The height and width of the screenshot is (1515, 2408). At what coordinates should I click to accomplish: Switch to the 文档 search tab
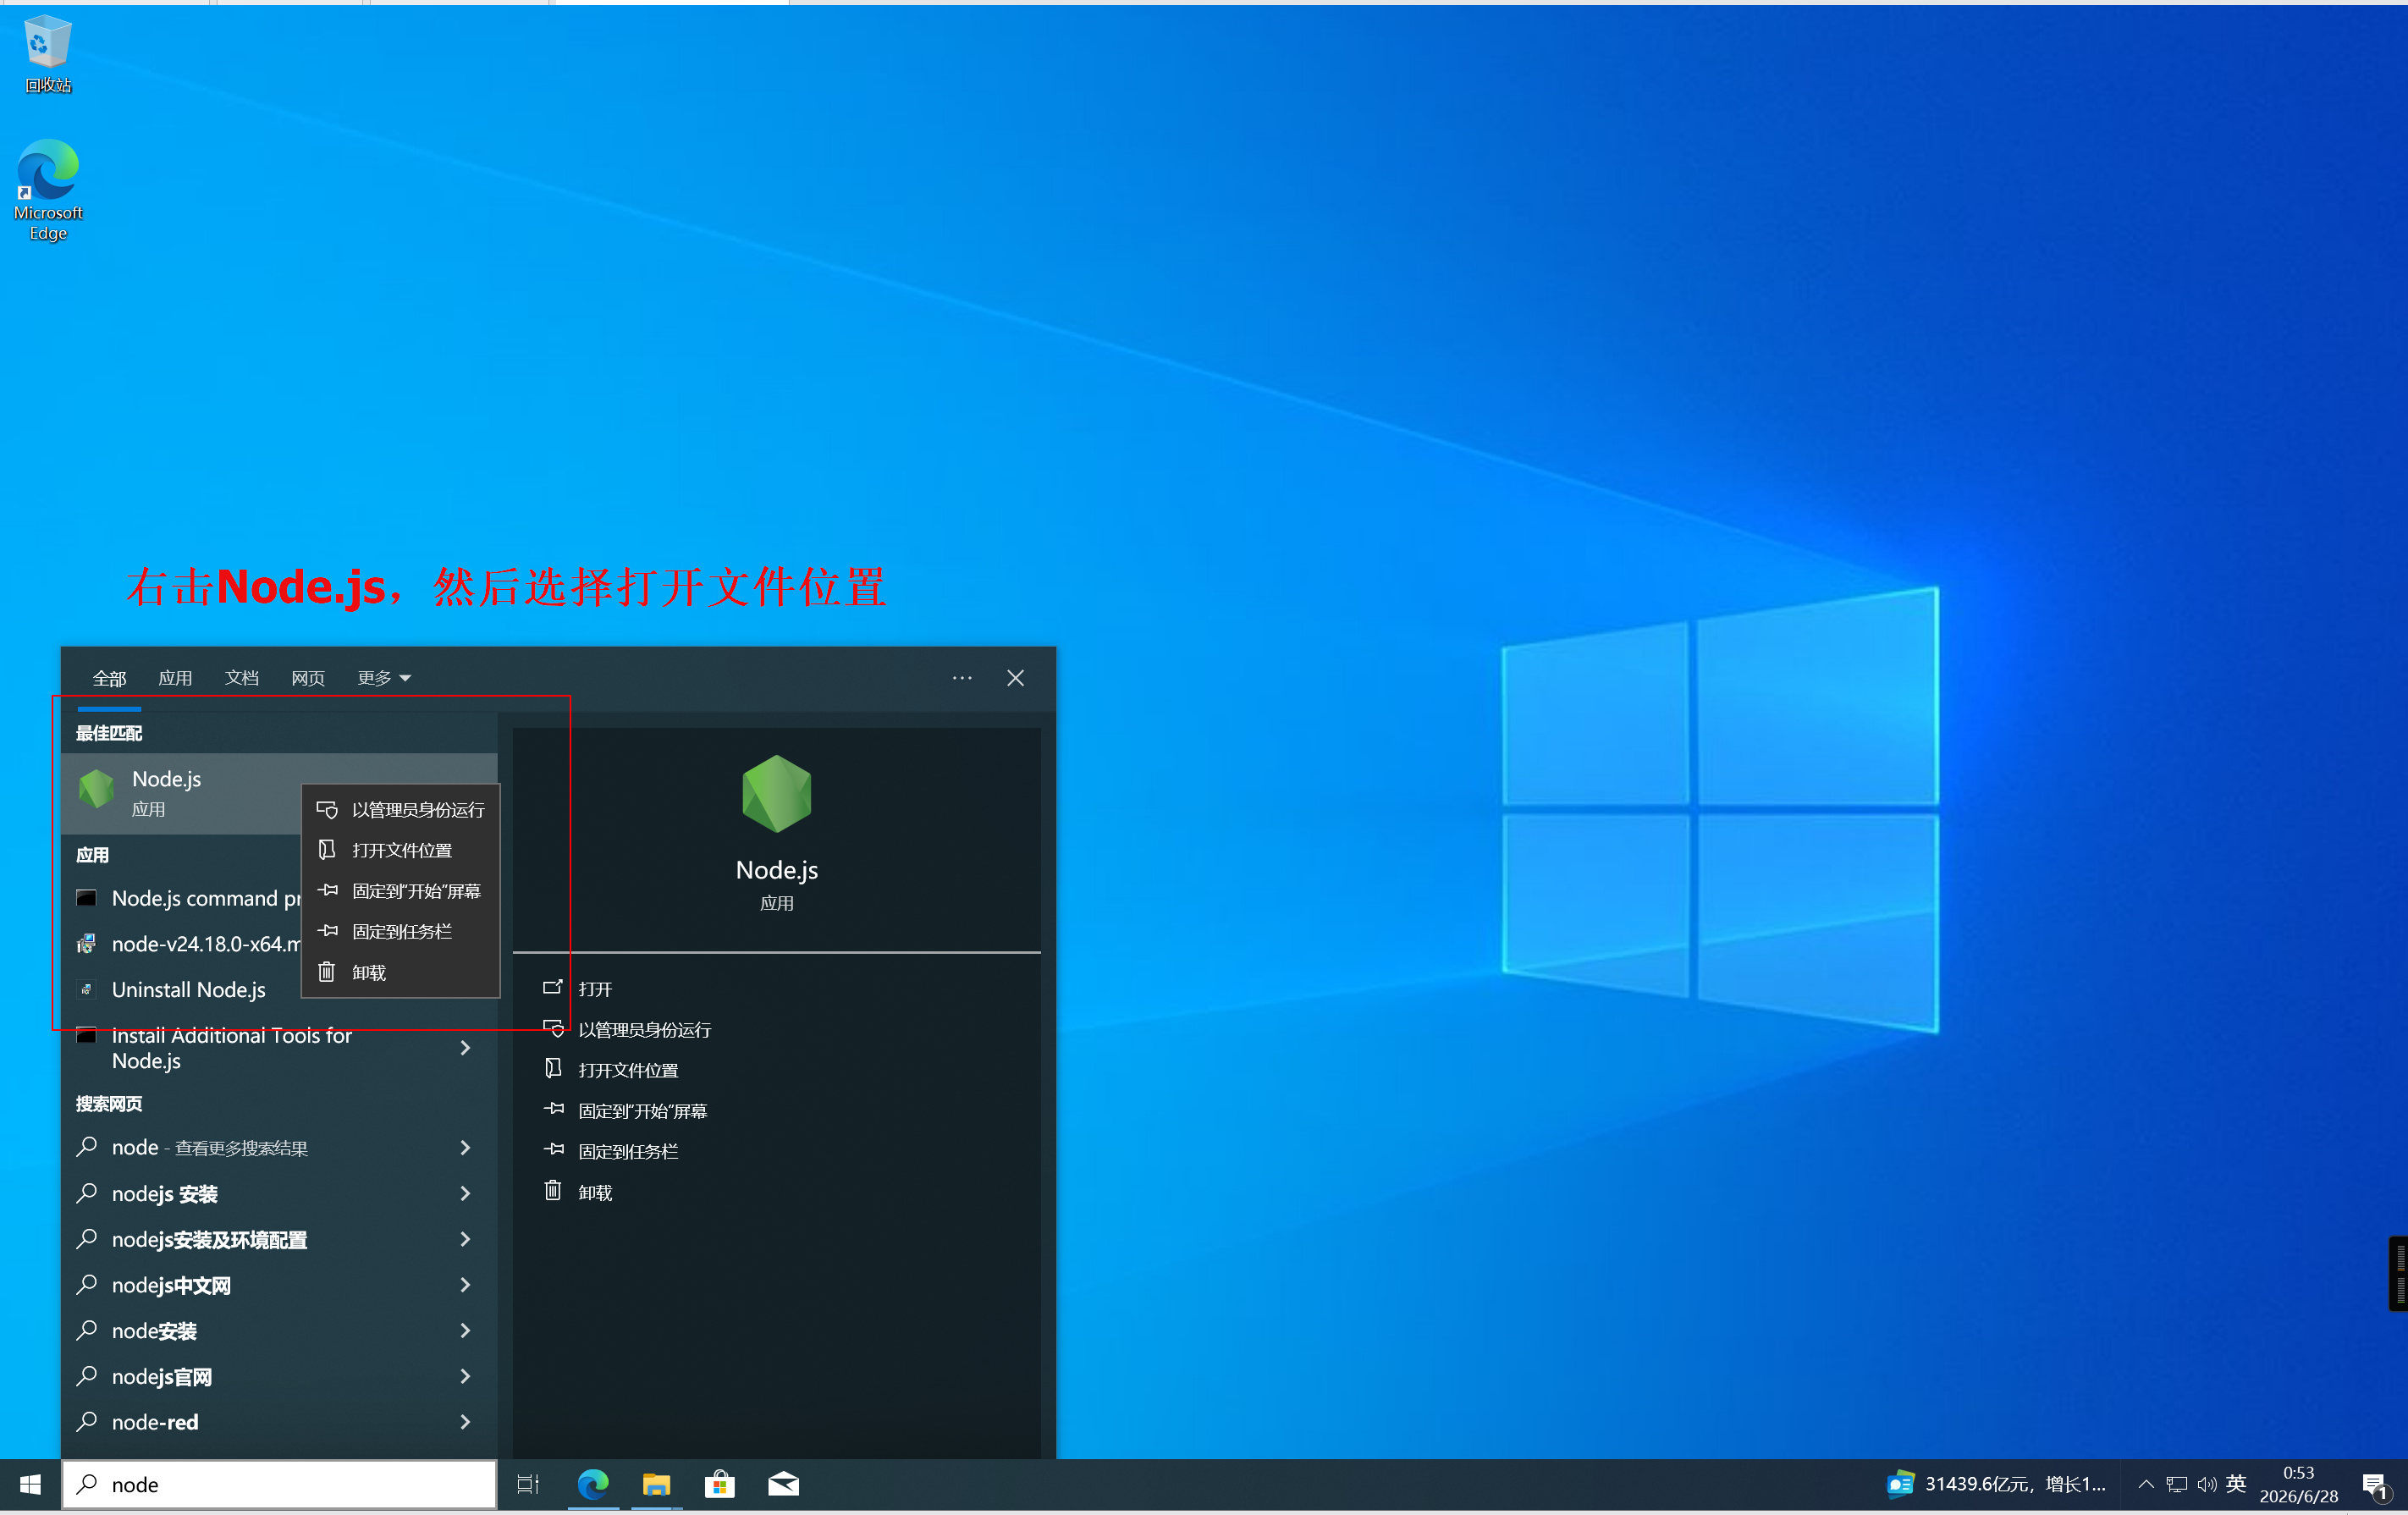(x=242, y=678)
